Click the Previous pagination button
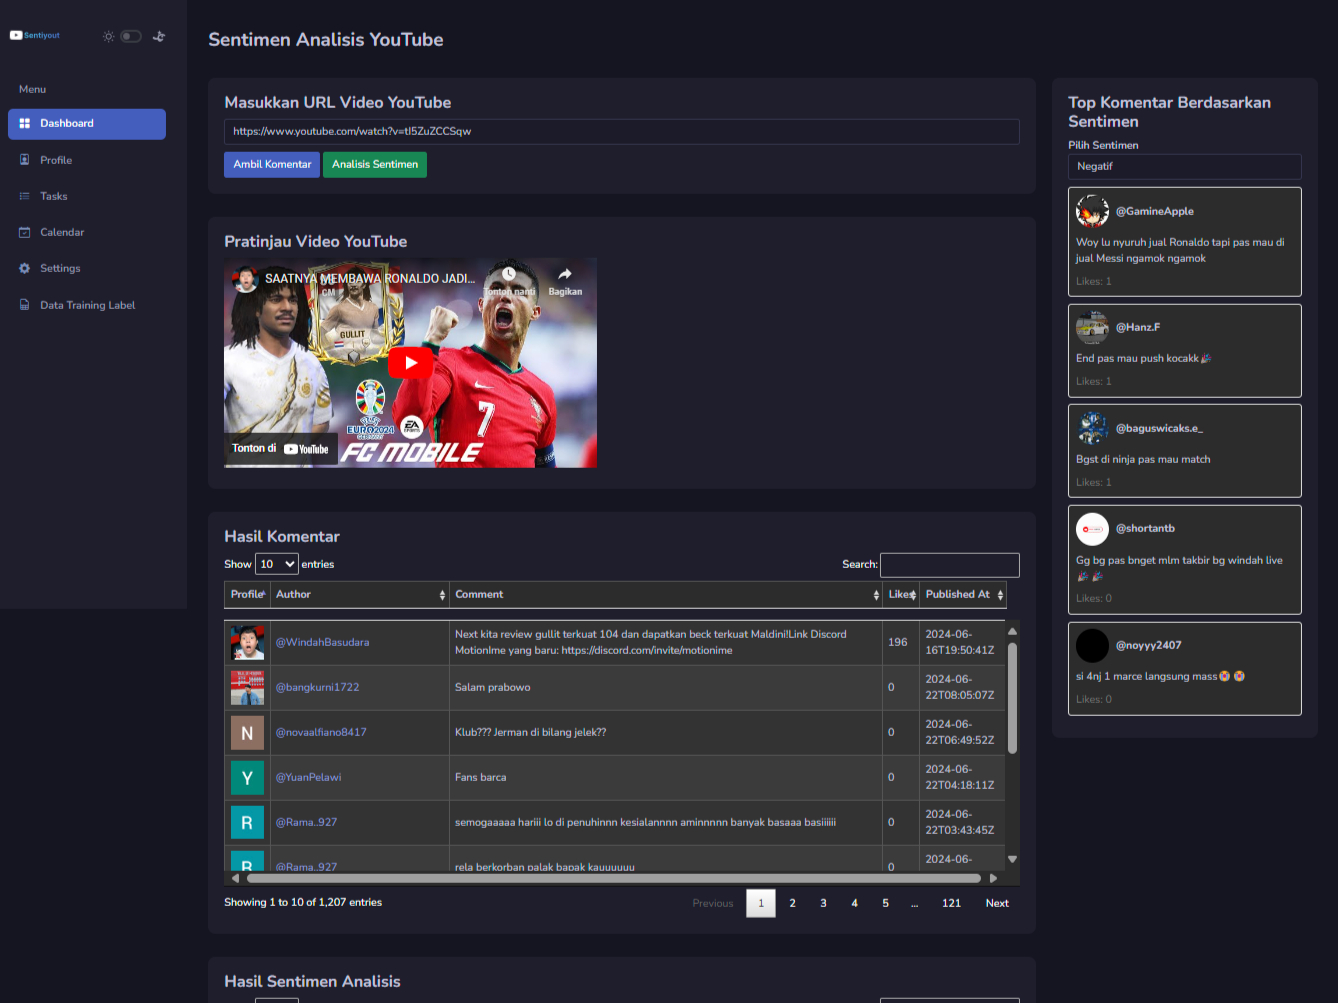Screen dimensions: 1338x1003 713,903
